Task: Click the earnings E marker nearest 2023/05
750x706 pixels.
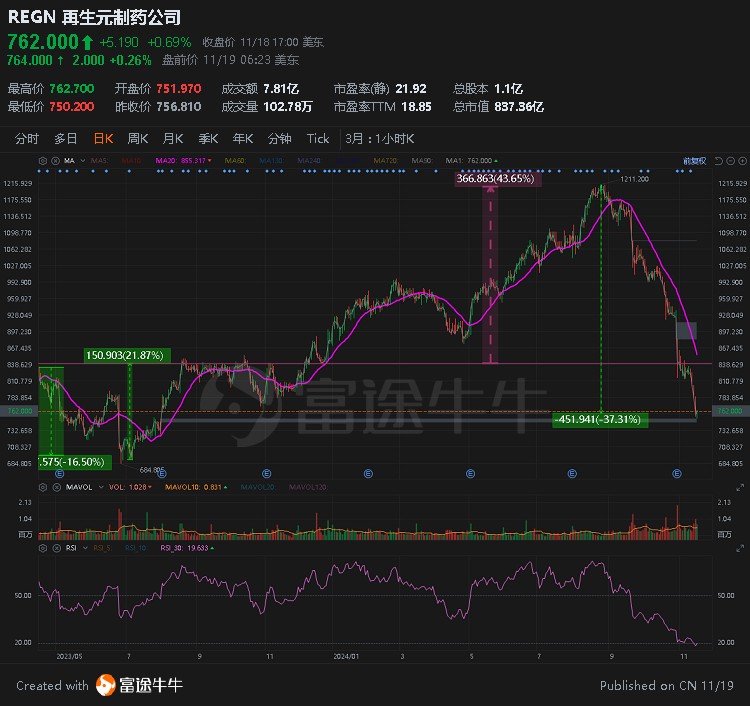Action: (x=59, y=474)
